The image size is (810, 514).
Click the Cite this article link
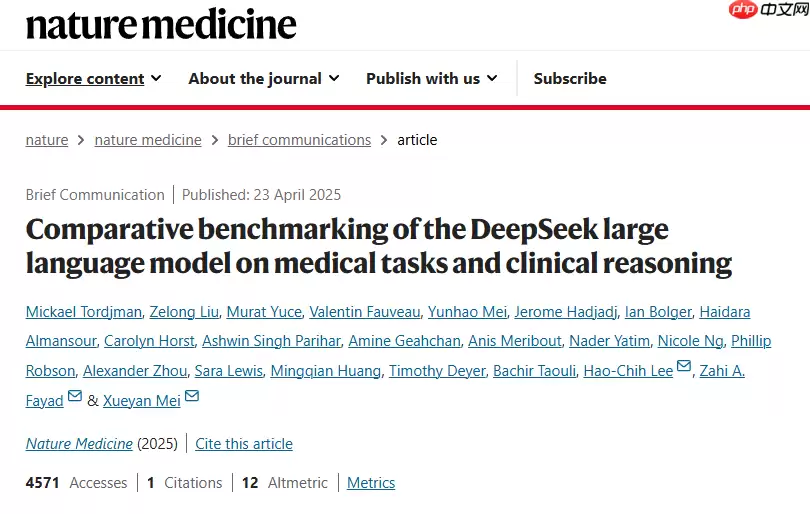tap(244, 444)
